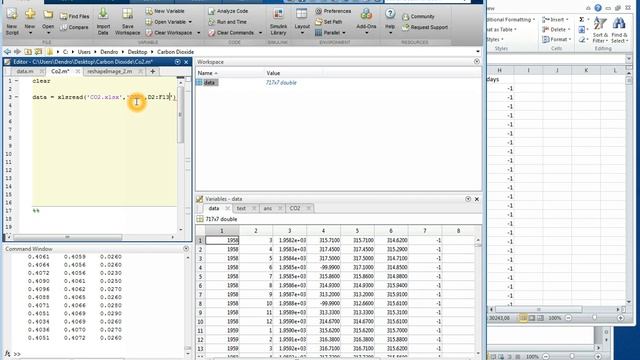Click the Run and Time button

coord(227,22)
